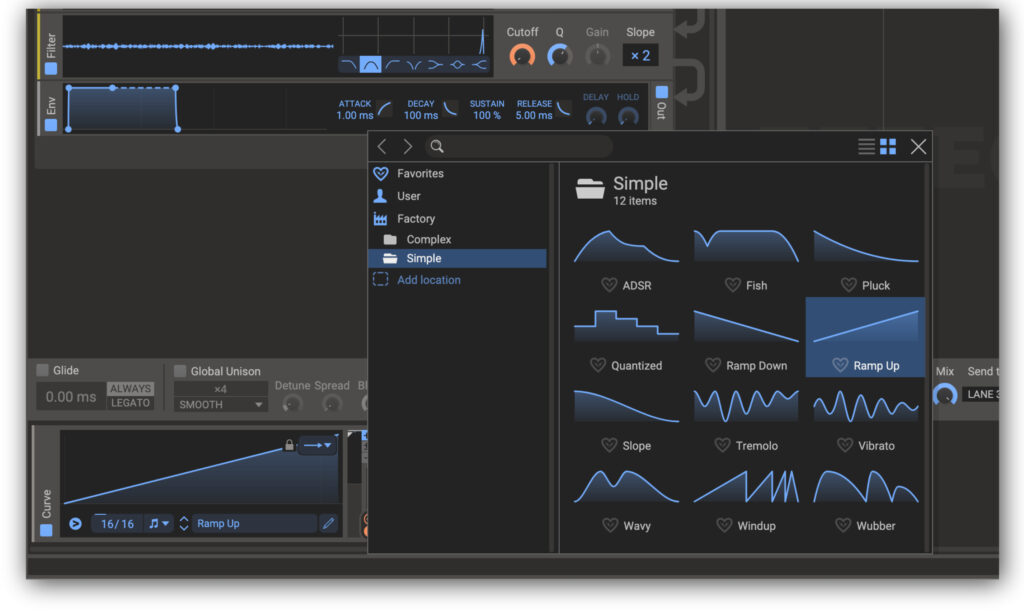
Task: Click the glide time 0.00 ms field
Action: 71,396
